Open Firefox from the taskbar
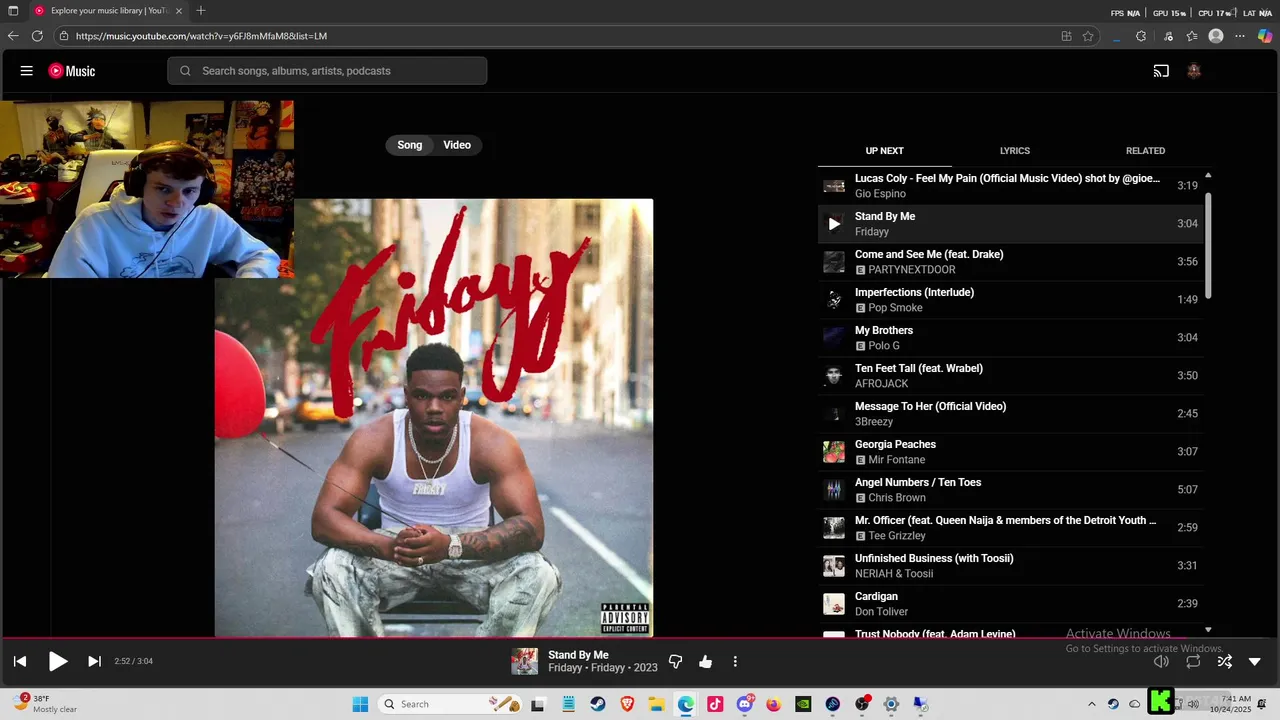The height and width of the screenshot is (720, 1280). click(774, 704)
